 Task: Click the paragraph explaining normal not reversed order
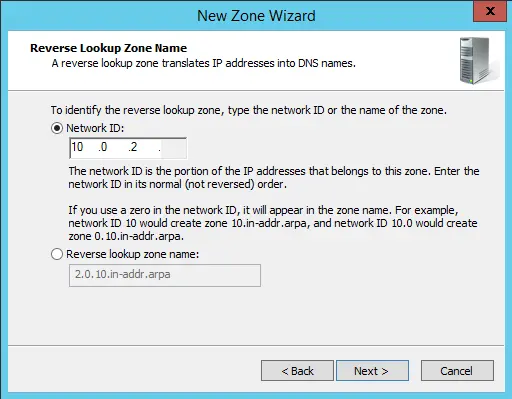[274, 177]
